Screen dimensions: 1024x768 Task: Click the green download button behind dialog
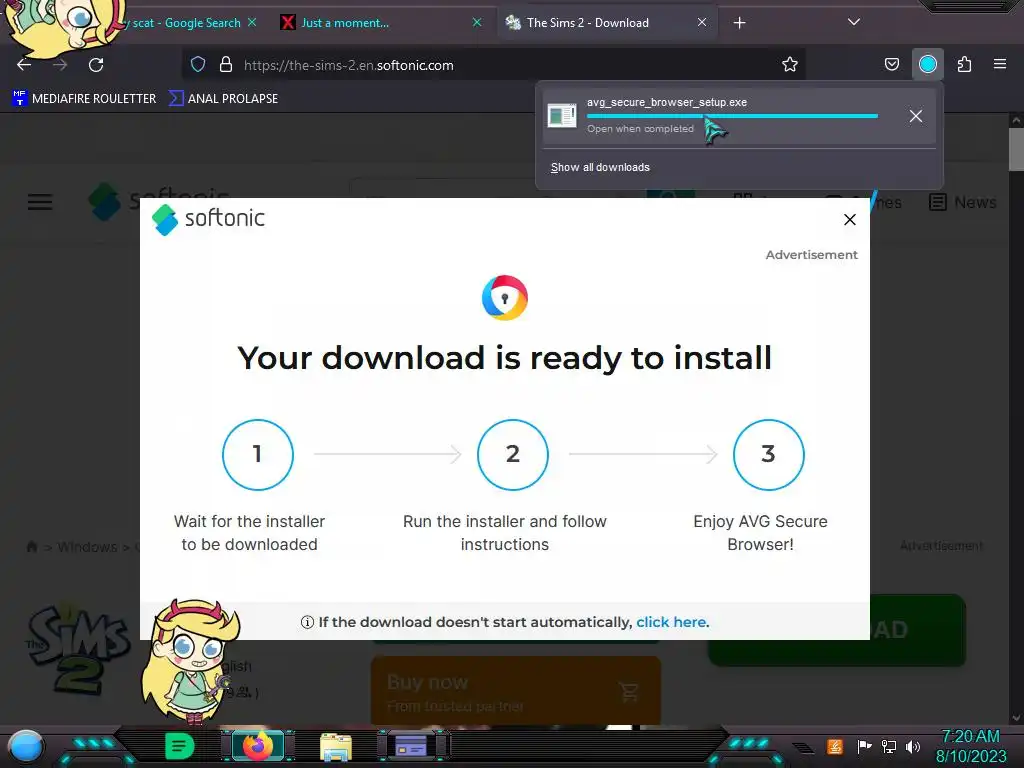tap(918, 630)
